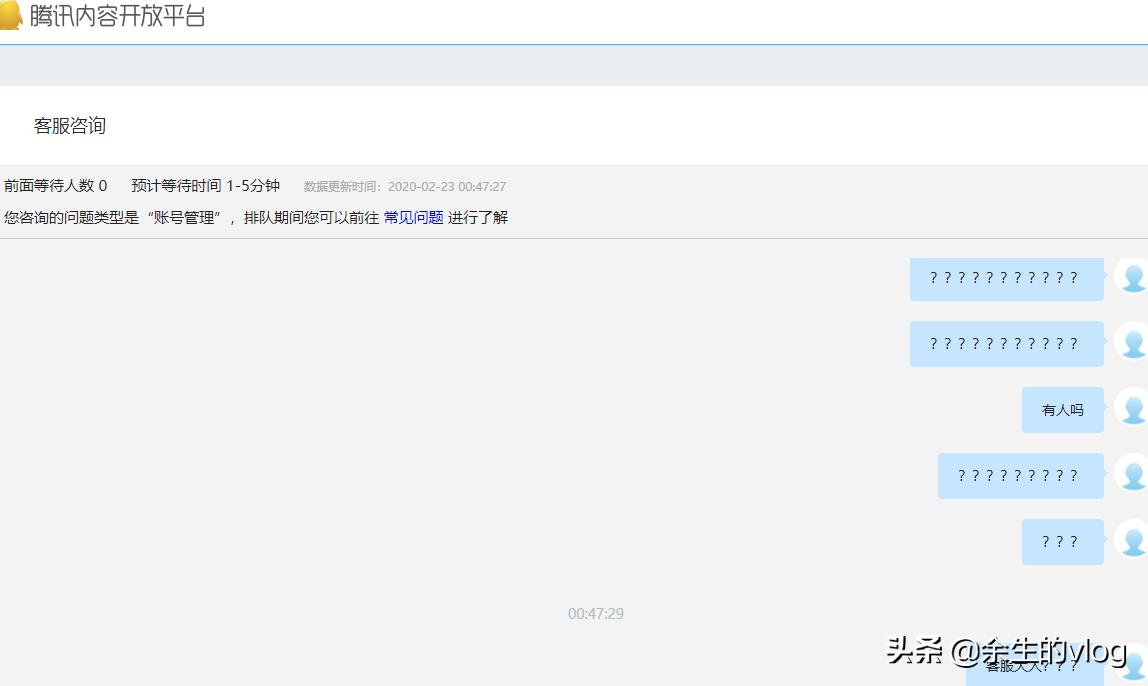Click the first ?????????? chat bubble
The width and height of the screenshot is (1148, 686).
[1006, 279]
